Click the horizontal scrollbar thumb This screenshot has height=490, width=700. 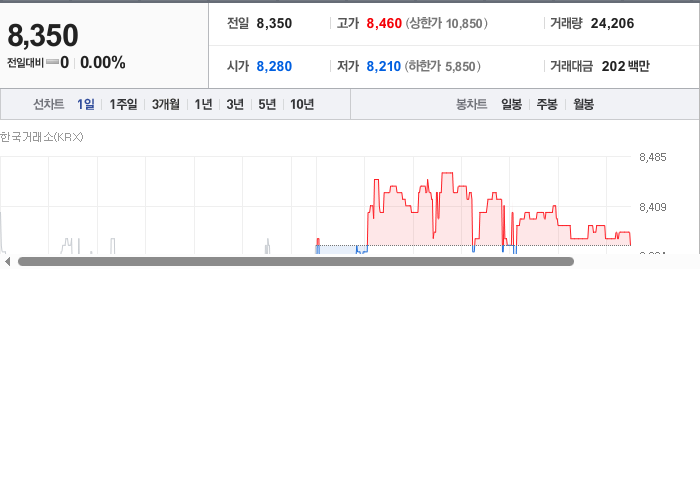[x=296, y=262]
